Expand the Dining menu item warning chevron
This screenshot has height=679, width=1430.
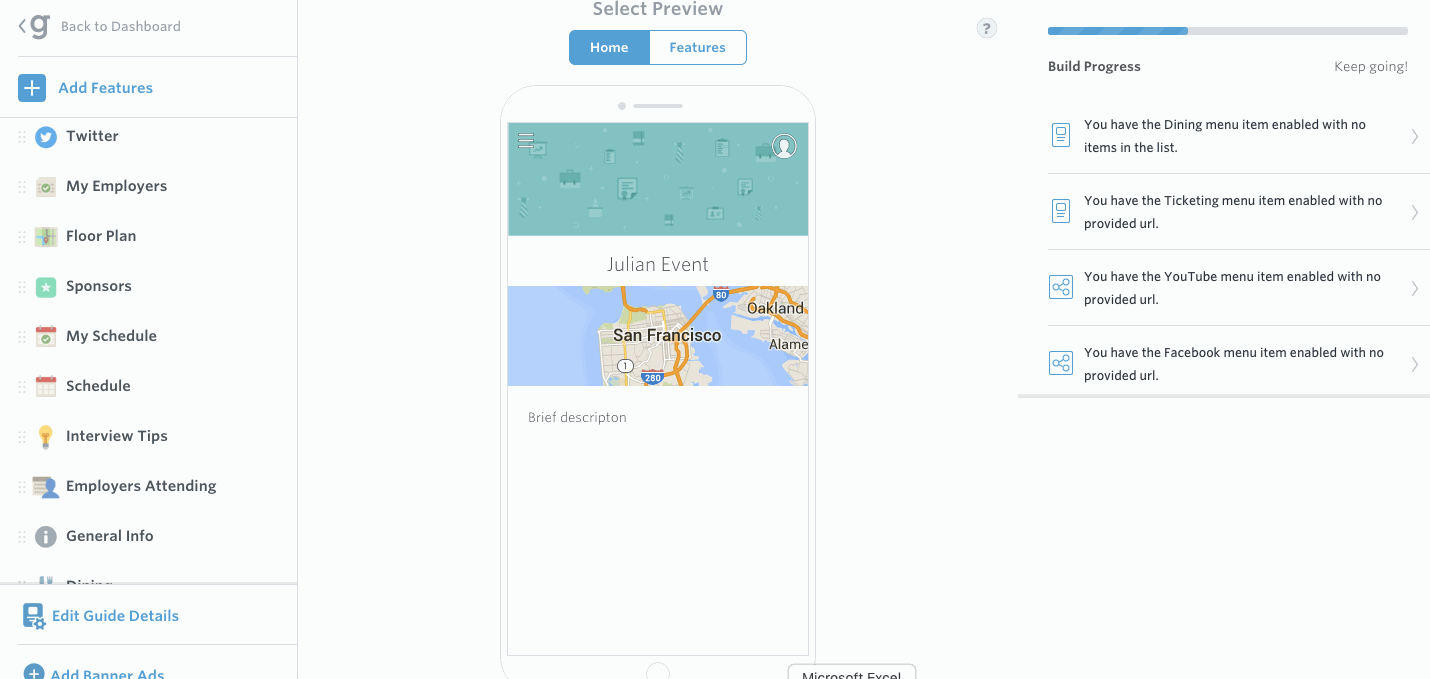pos(1414,136)
